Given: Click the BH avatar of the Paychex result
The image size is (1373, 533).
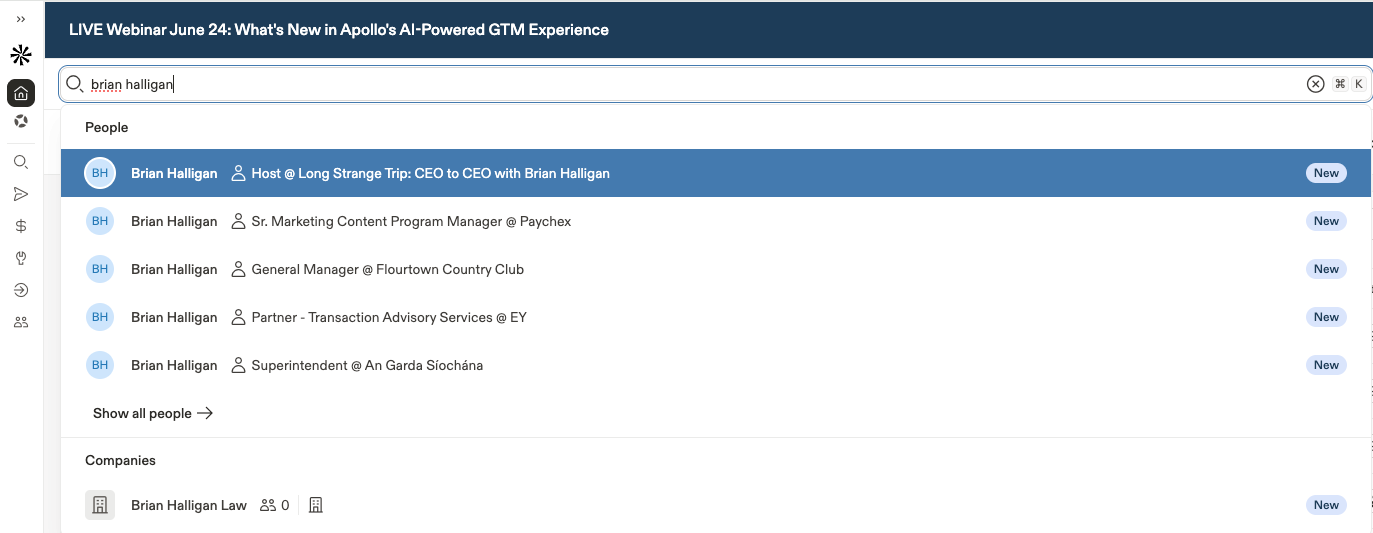Looking at the screenshot, I should click(100, 221).
